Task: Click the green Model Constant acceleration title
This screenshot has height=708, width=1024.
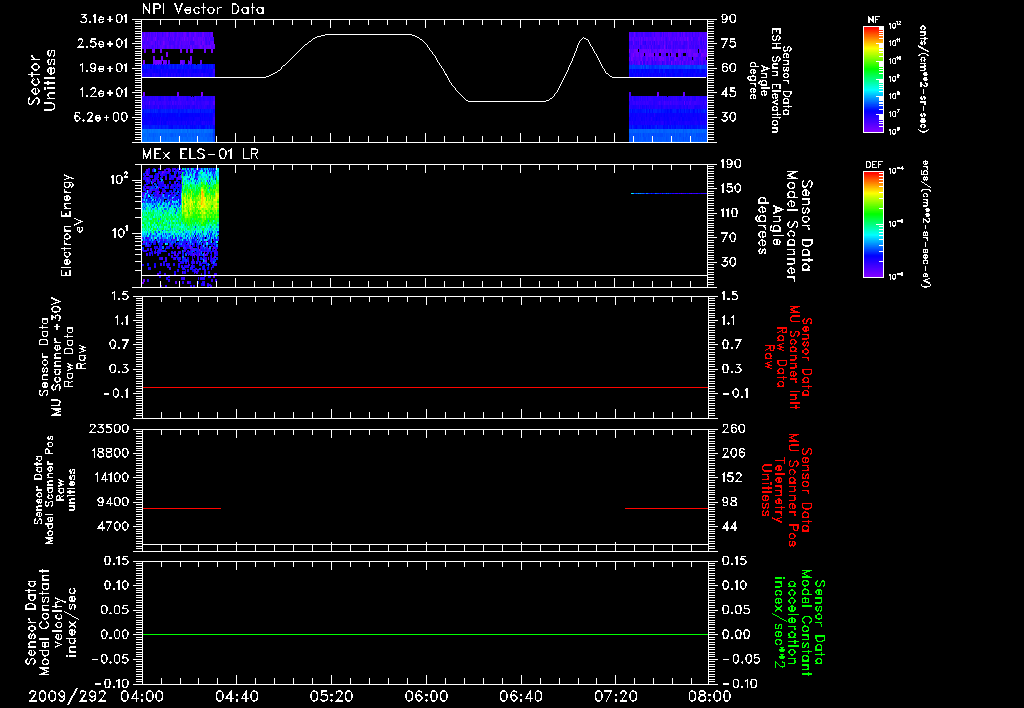Action: pos(799,622)
